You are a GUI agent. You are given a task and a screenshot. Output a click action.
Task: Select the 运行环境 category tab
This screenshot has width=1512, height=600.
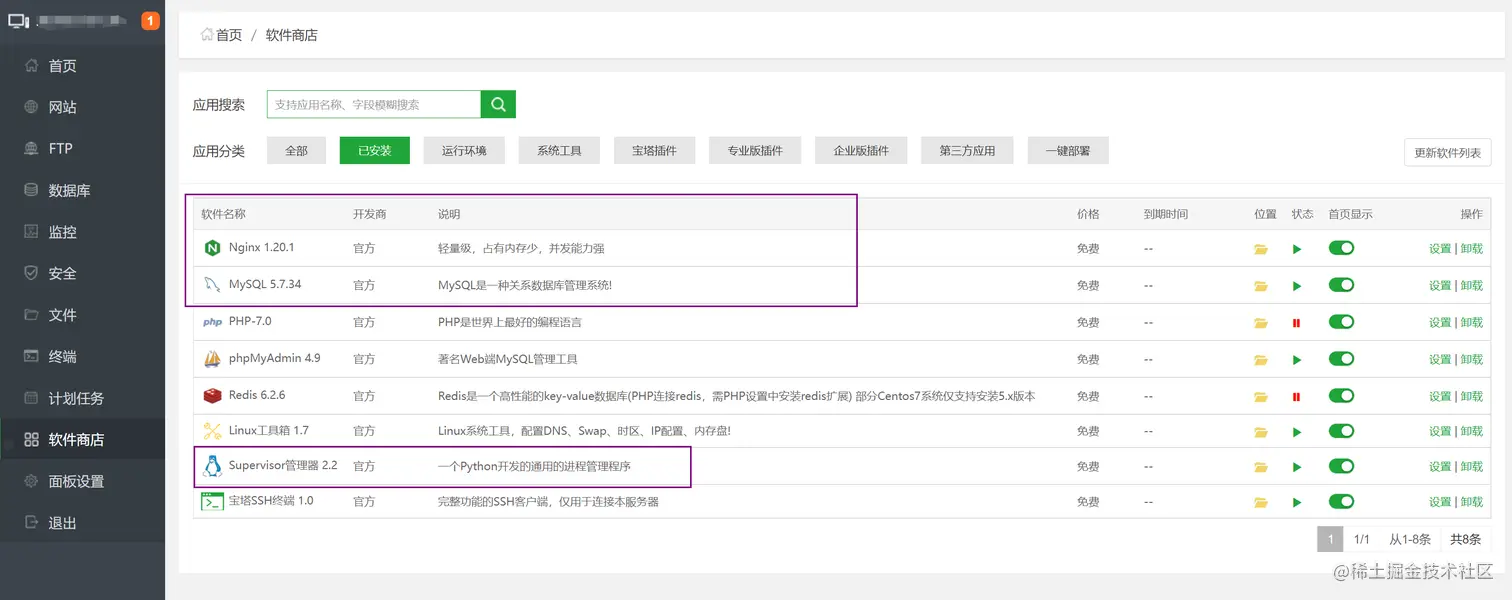coord(464,151)
